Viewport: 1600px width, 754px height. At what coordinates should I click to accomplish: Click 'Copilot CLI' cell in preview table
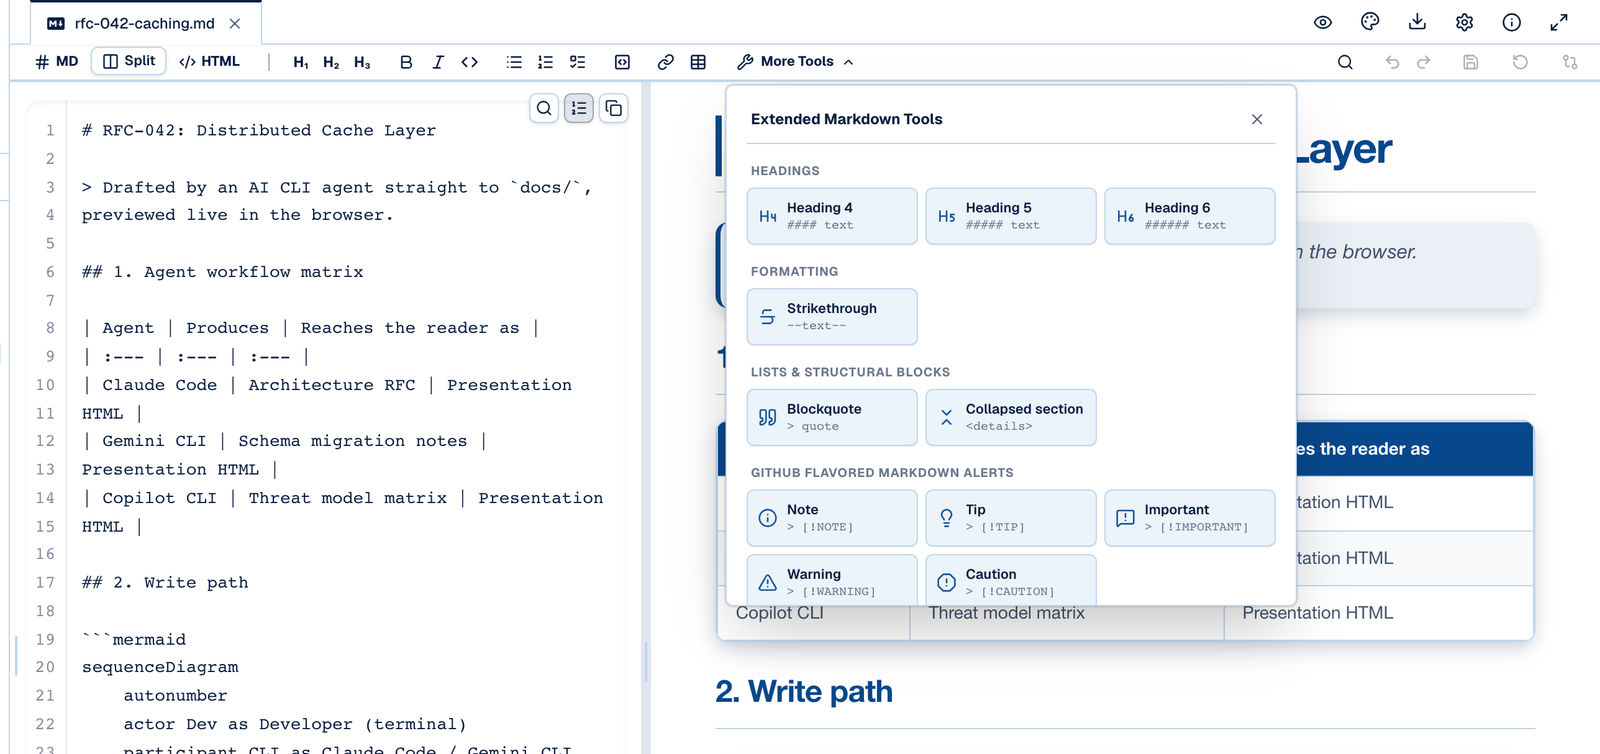[780, 613]
